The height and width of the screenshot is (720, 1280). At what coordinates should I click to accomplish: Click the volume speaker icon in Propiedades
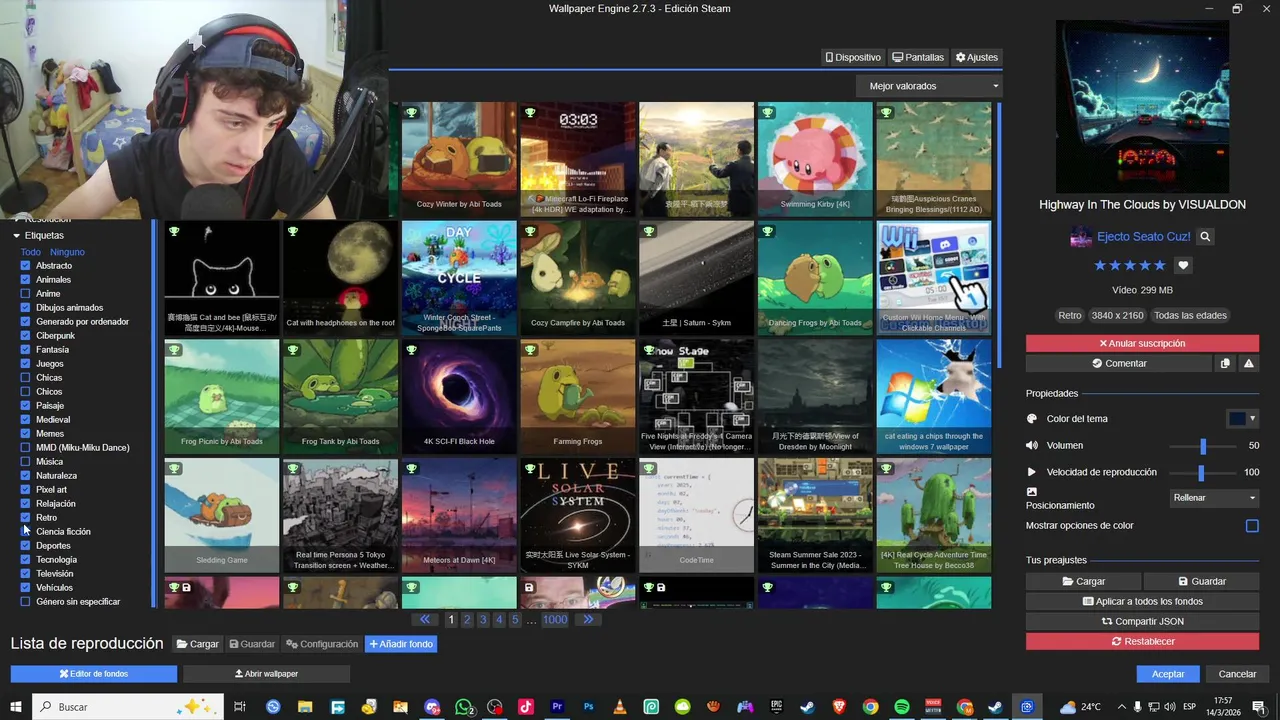1032,445
